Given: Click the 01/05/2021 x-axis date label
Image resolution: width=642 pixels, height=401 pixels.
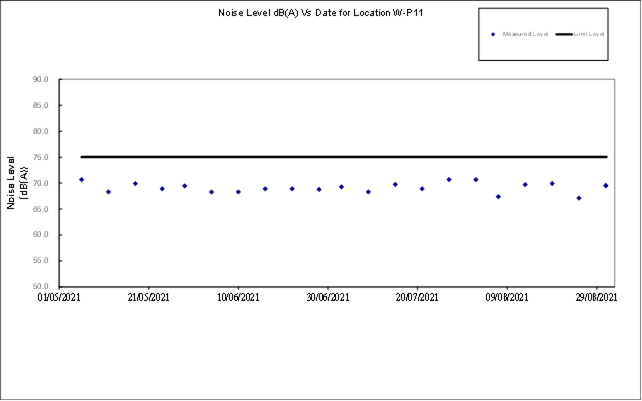Looking at the screenshot, I should click(x=59, y=297).
